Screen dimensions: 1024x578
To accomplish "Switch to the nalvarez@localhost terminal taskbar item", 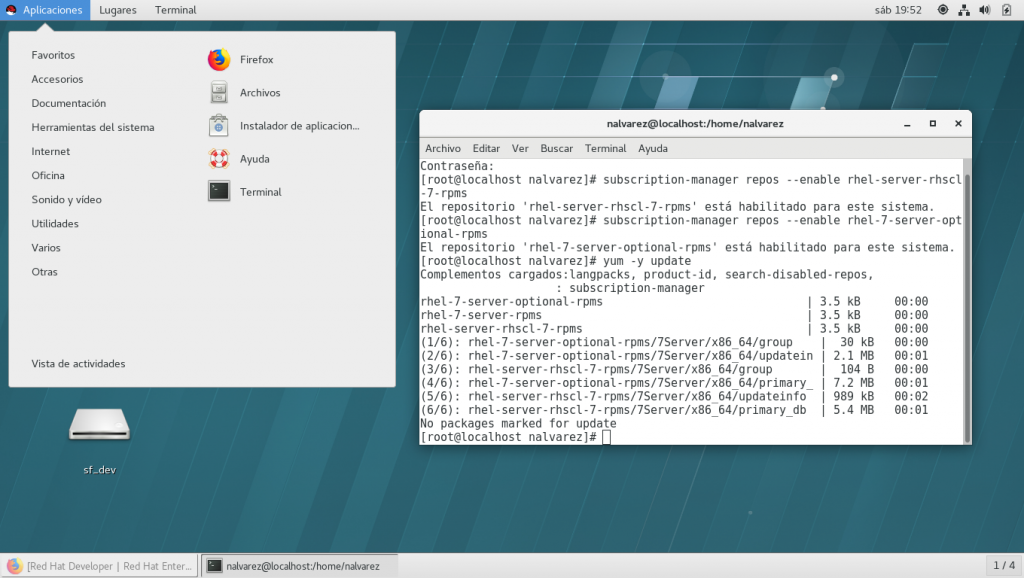I will pyautogui.click(x=299, y=566).
